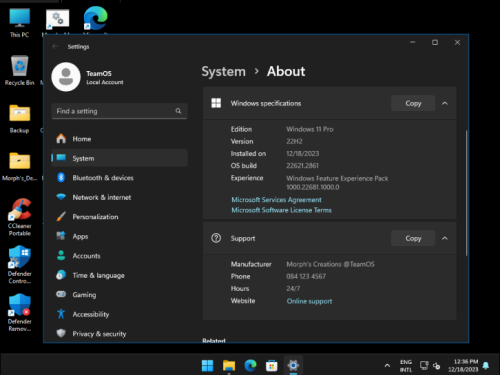
Task: Select the Recycle Bin desktop icon
Action: pyautogui.click(x=19, y=71)
